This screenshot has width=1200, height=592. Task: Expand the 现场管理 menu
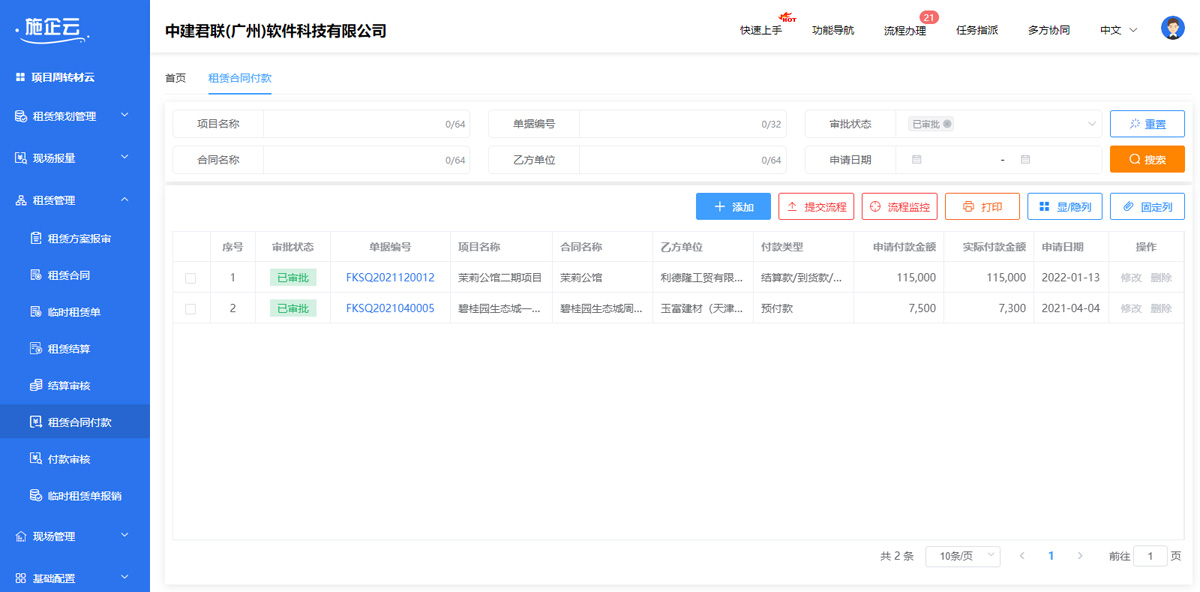click(x=125, y=536)
